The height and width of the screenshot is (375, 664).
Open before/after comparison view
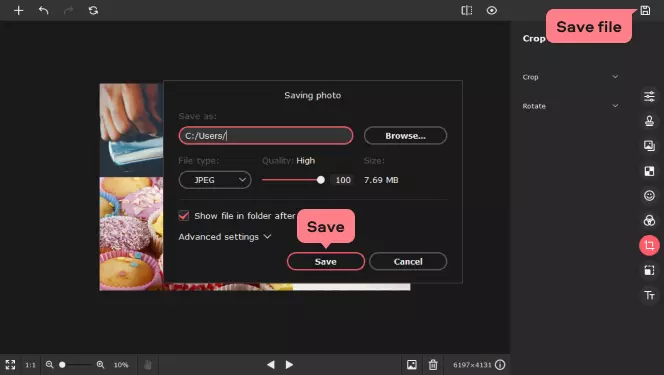coord(467,11)
